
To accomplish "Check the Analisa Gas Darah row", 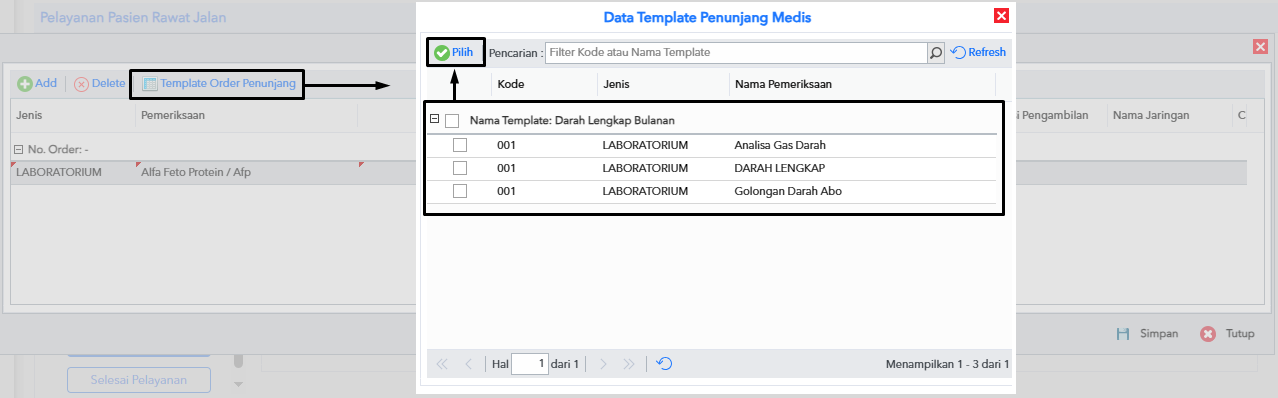I will [460, 145].
